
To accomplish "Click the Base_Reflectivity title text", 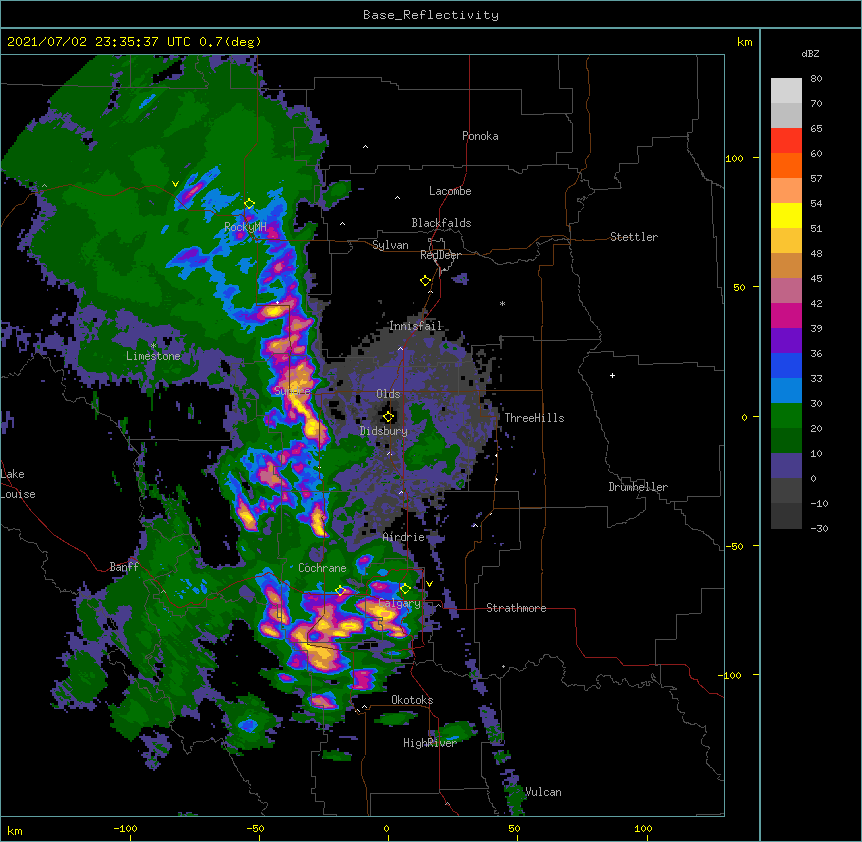I will (431, 15).
